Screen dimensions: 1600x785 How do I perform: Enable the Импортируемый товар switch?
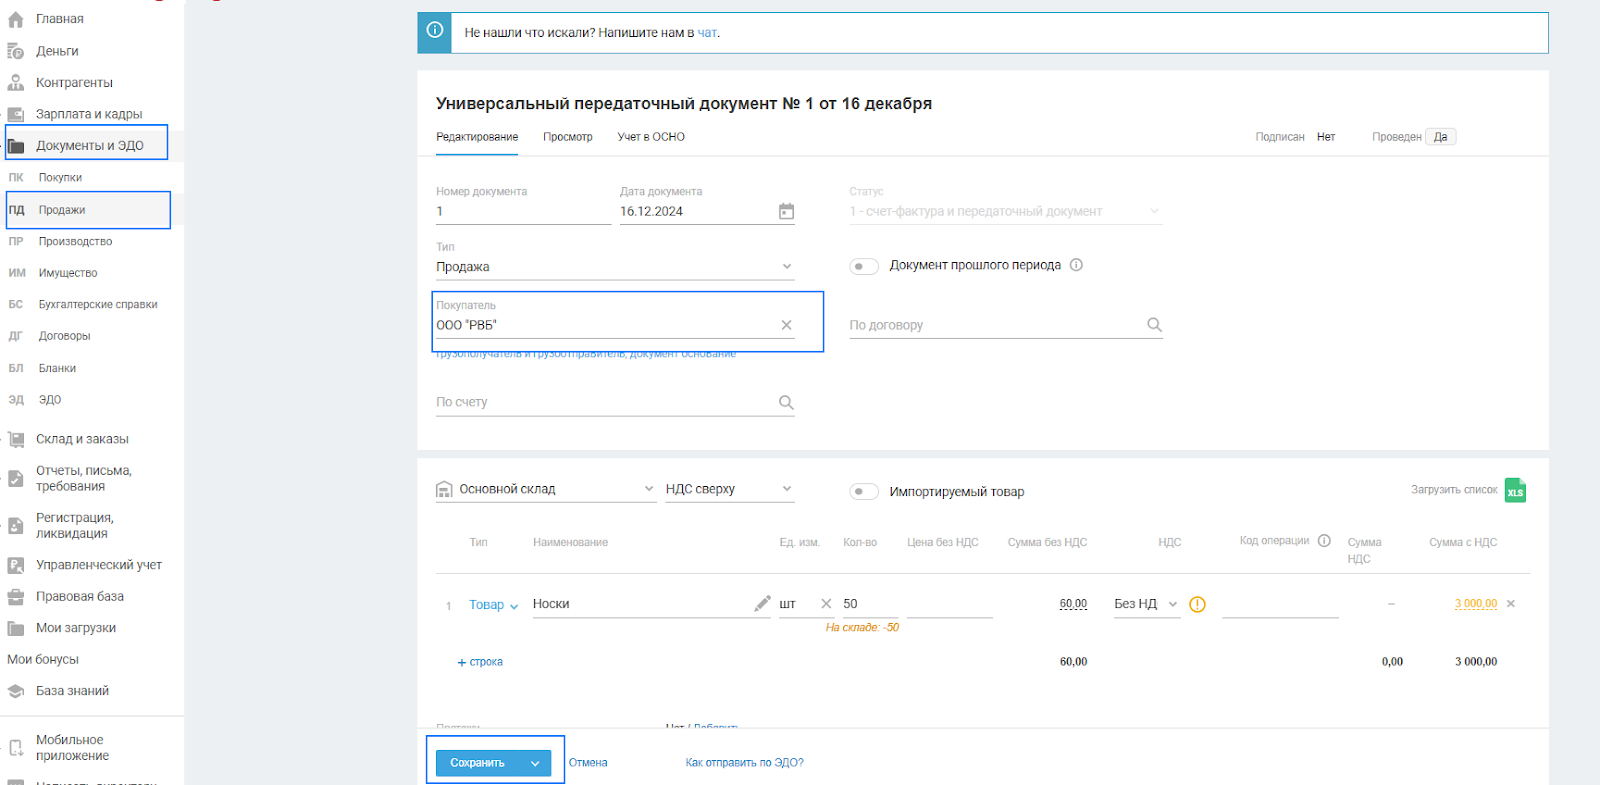click(863, 492)
